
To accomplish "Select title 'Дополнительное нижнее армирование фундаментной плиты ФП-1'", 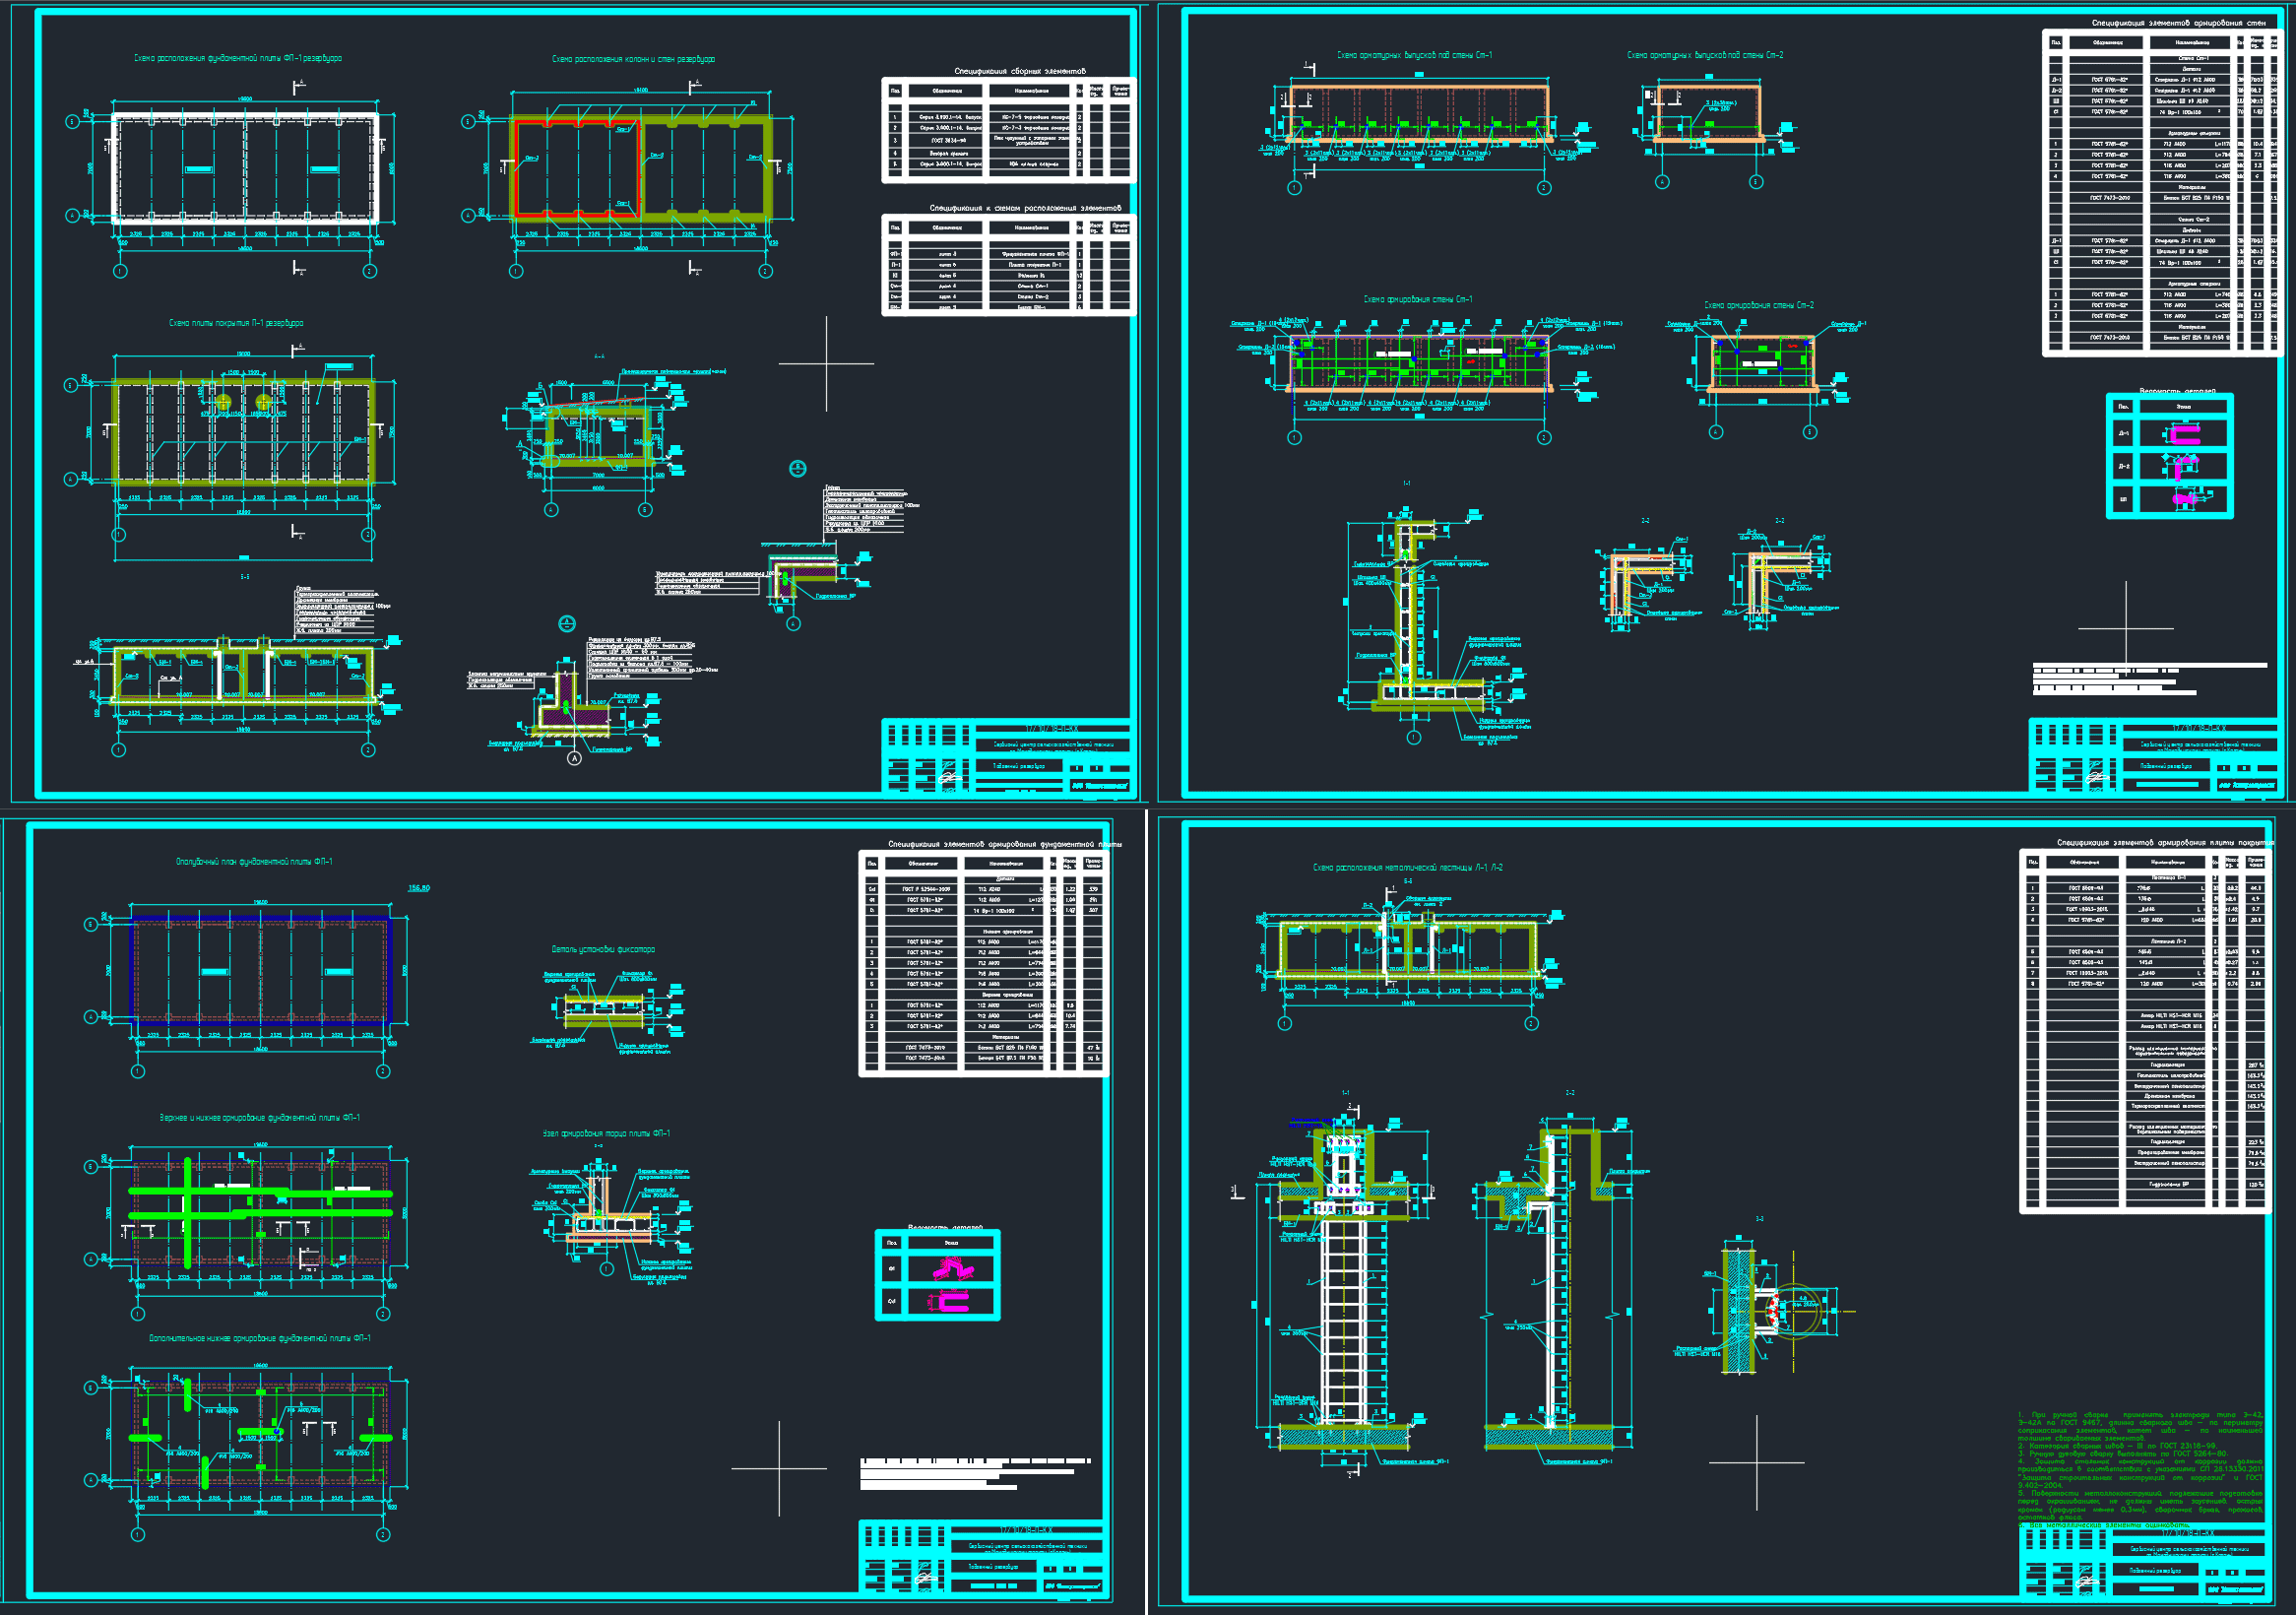I will (260, 1338).
